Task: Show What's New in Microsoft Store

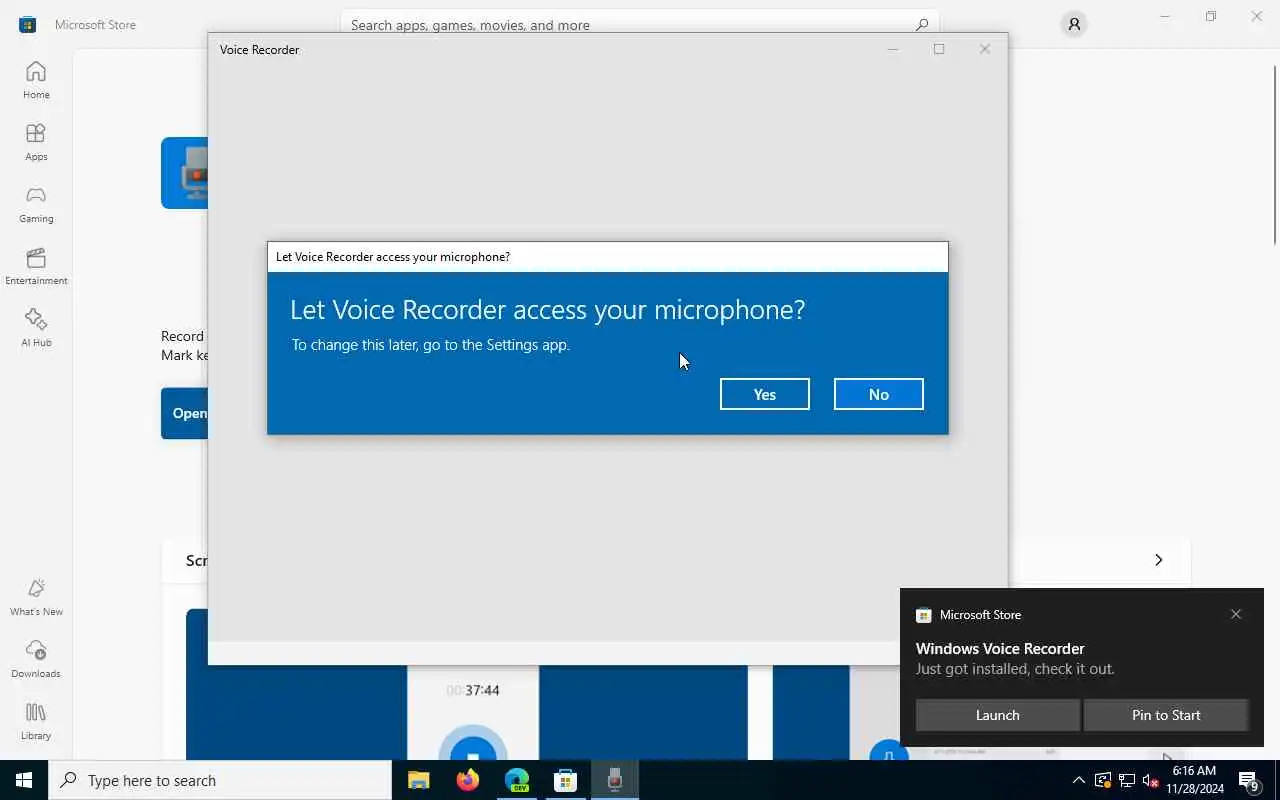Action: [36, 597]
